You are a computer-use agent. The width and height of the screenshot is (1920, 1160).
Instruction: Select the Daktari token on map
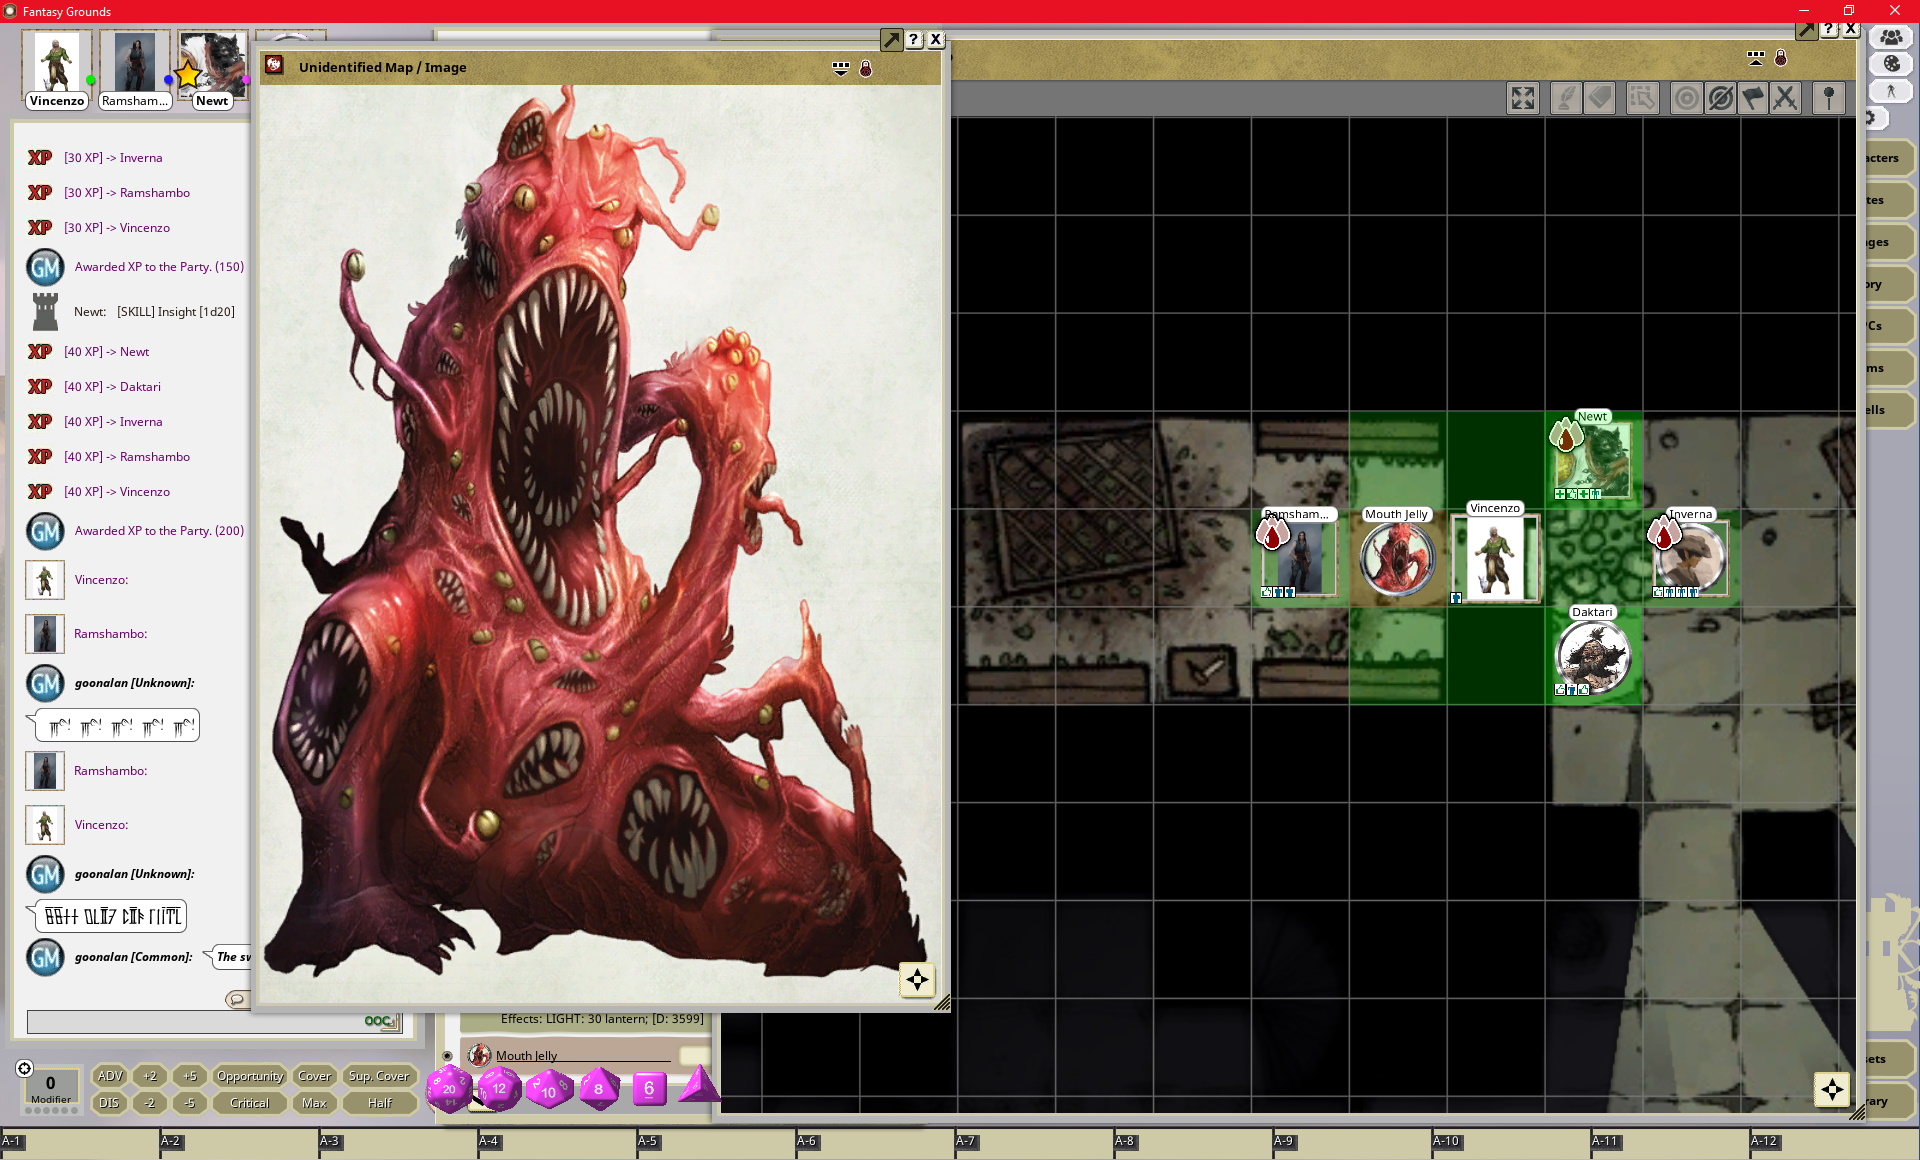1592,656
